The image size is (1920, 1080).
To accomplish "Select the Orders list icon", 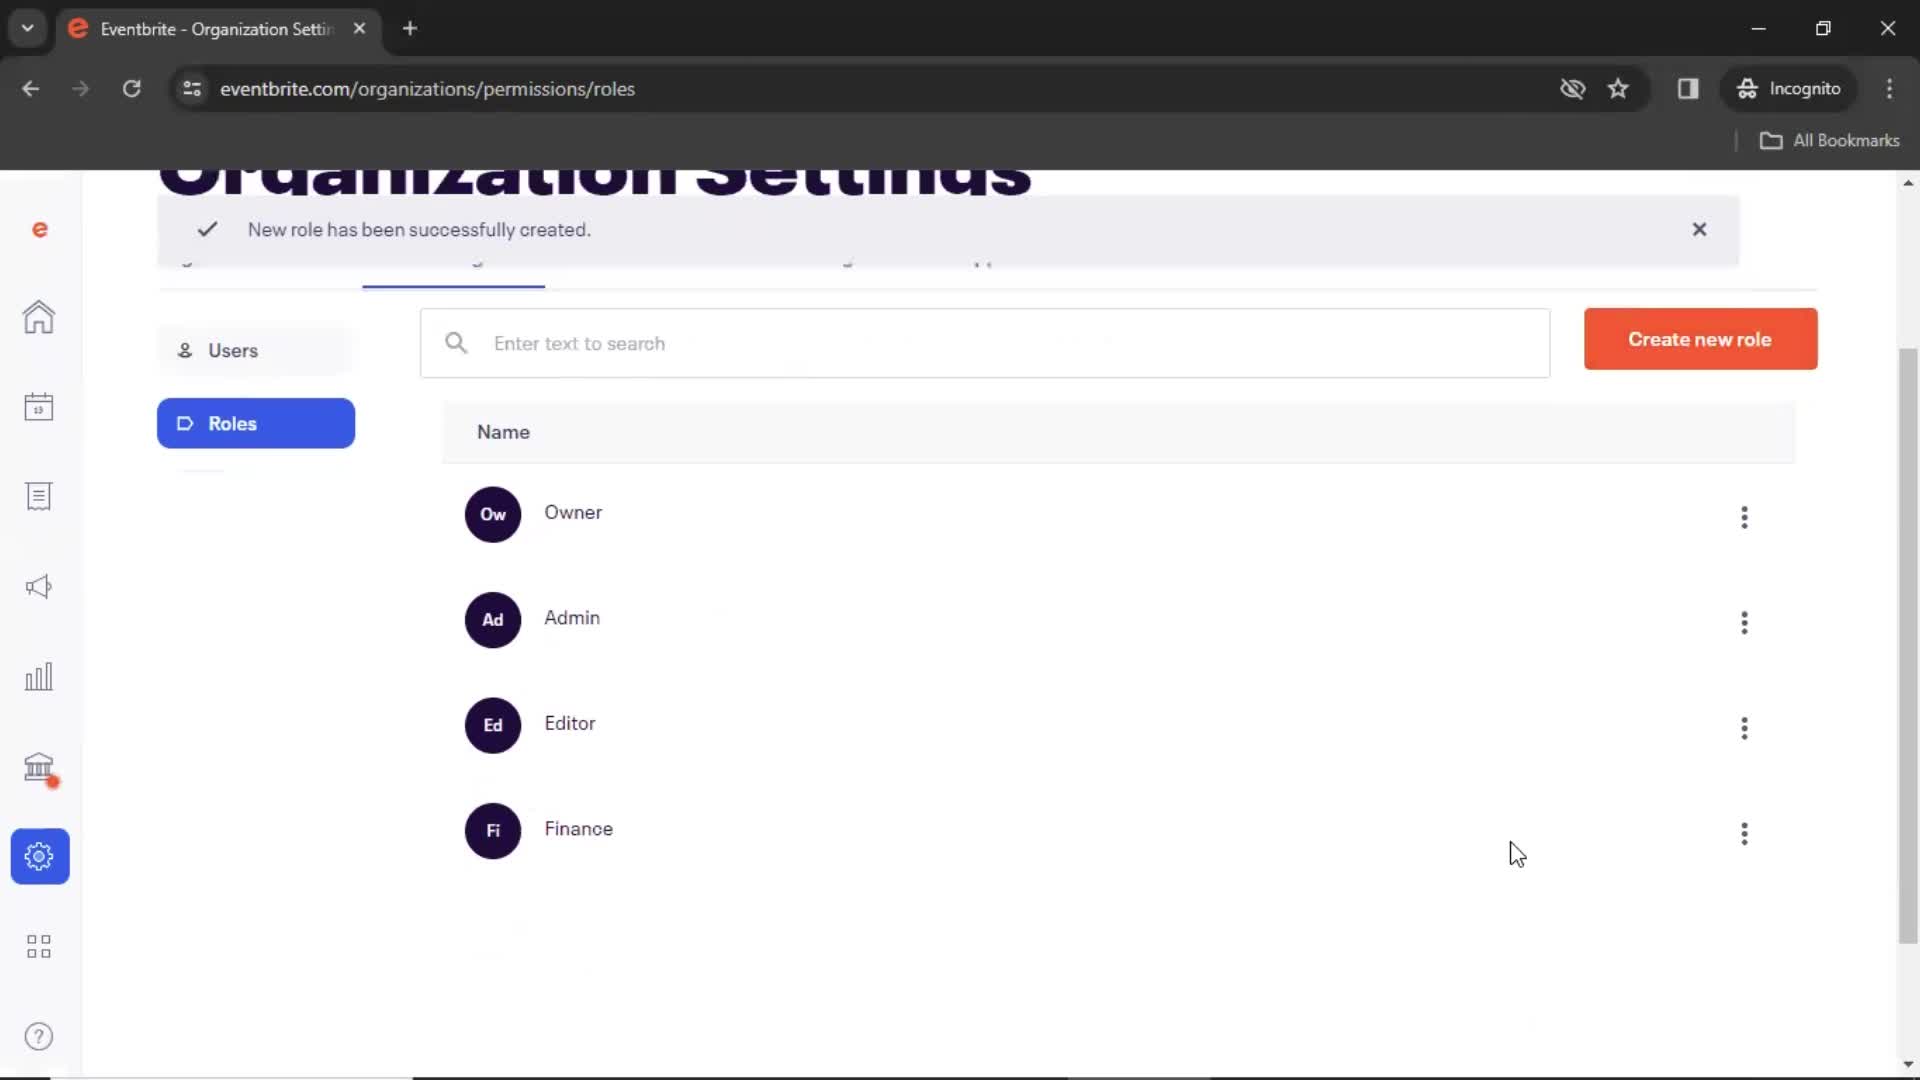I will coord(38,496).
